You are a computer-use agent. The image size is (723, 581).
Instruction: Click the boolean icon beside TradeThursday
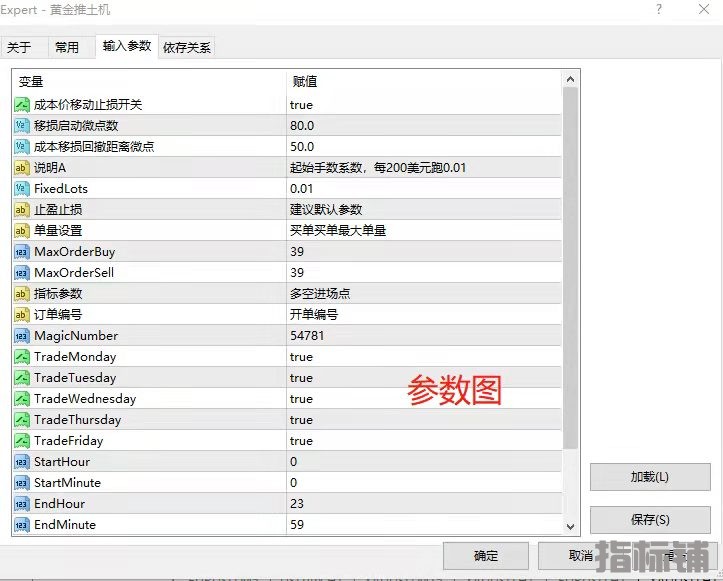click(x=22, y=420)
